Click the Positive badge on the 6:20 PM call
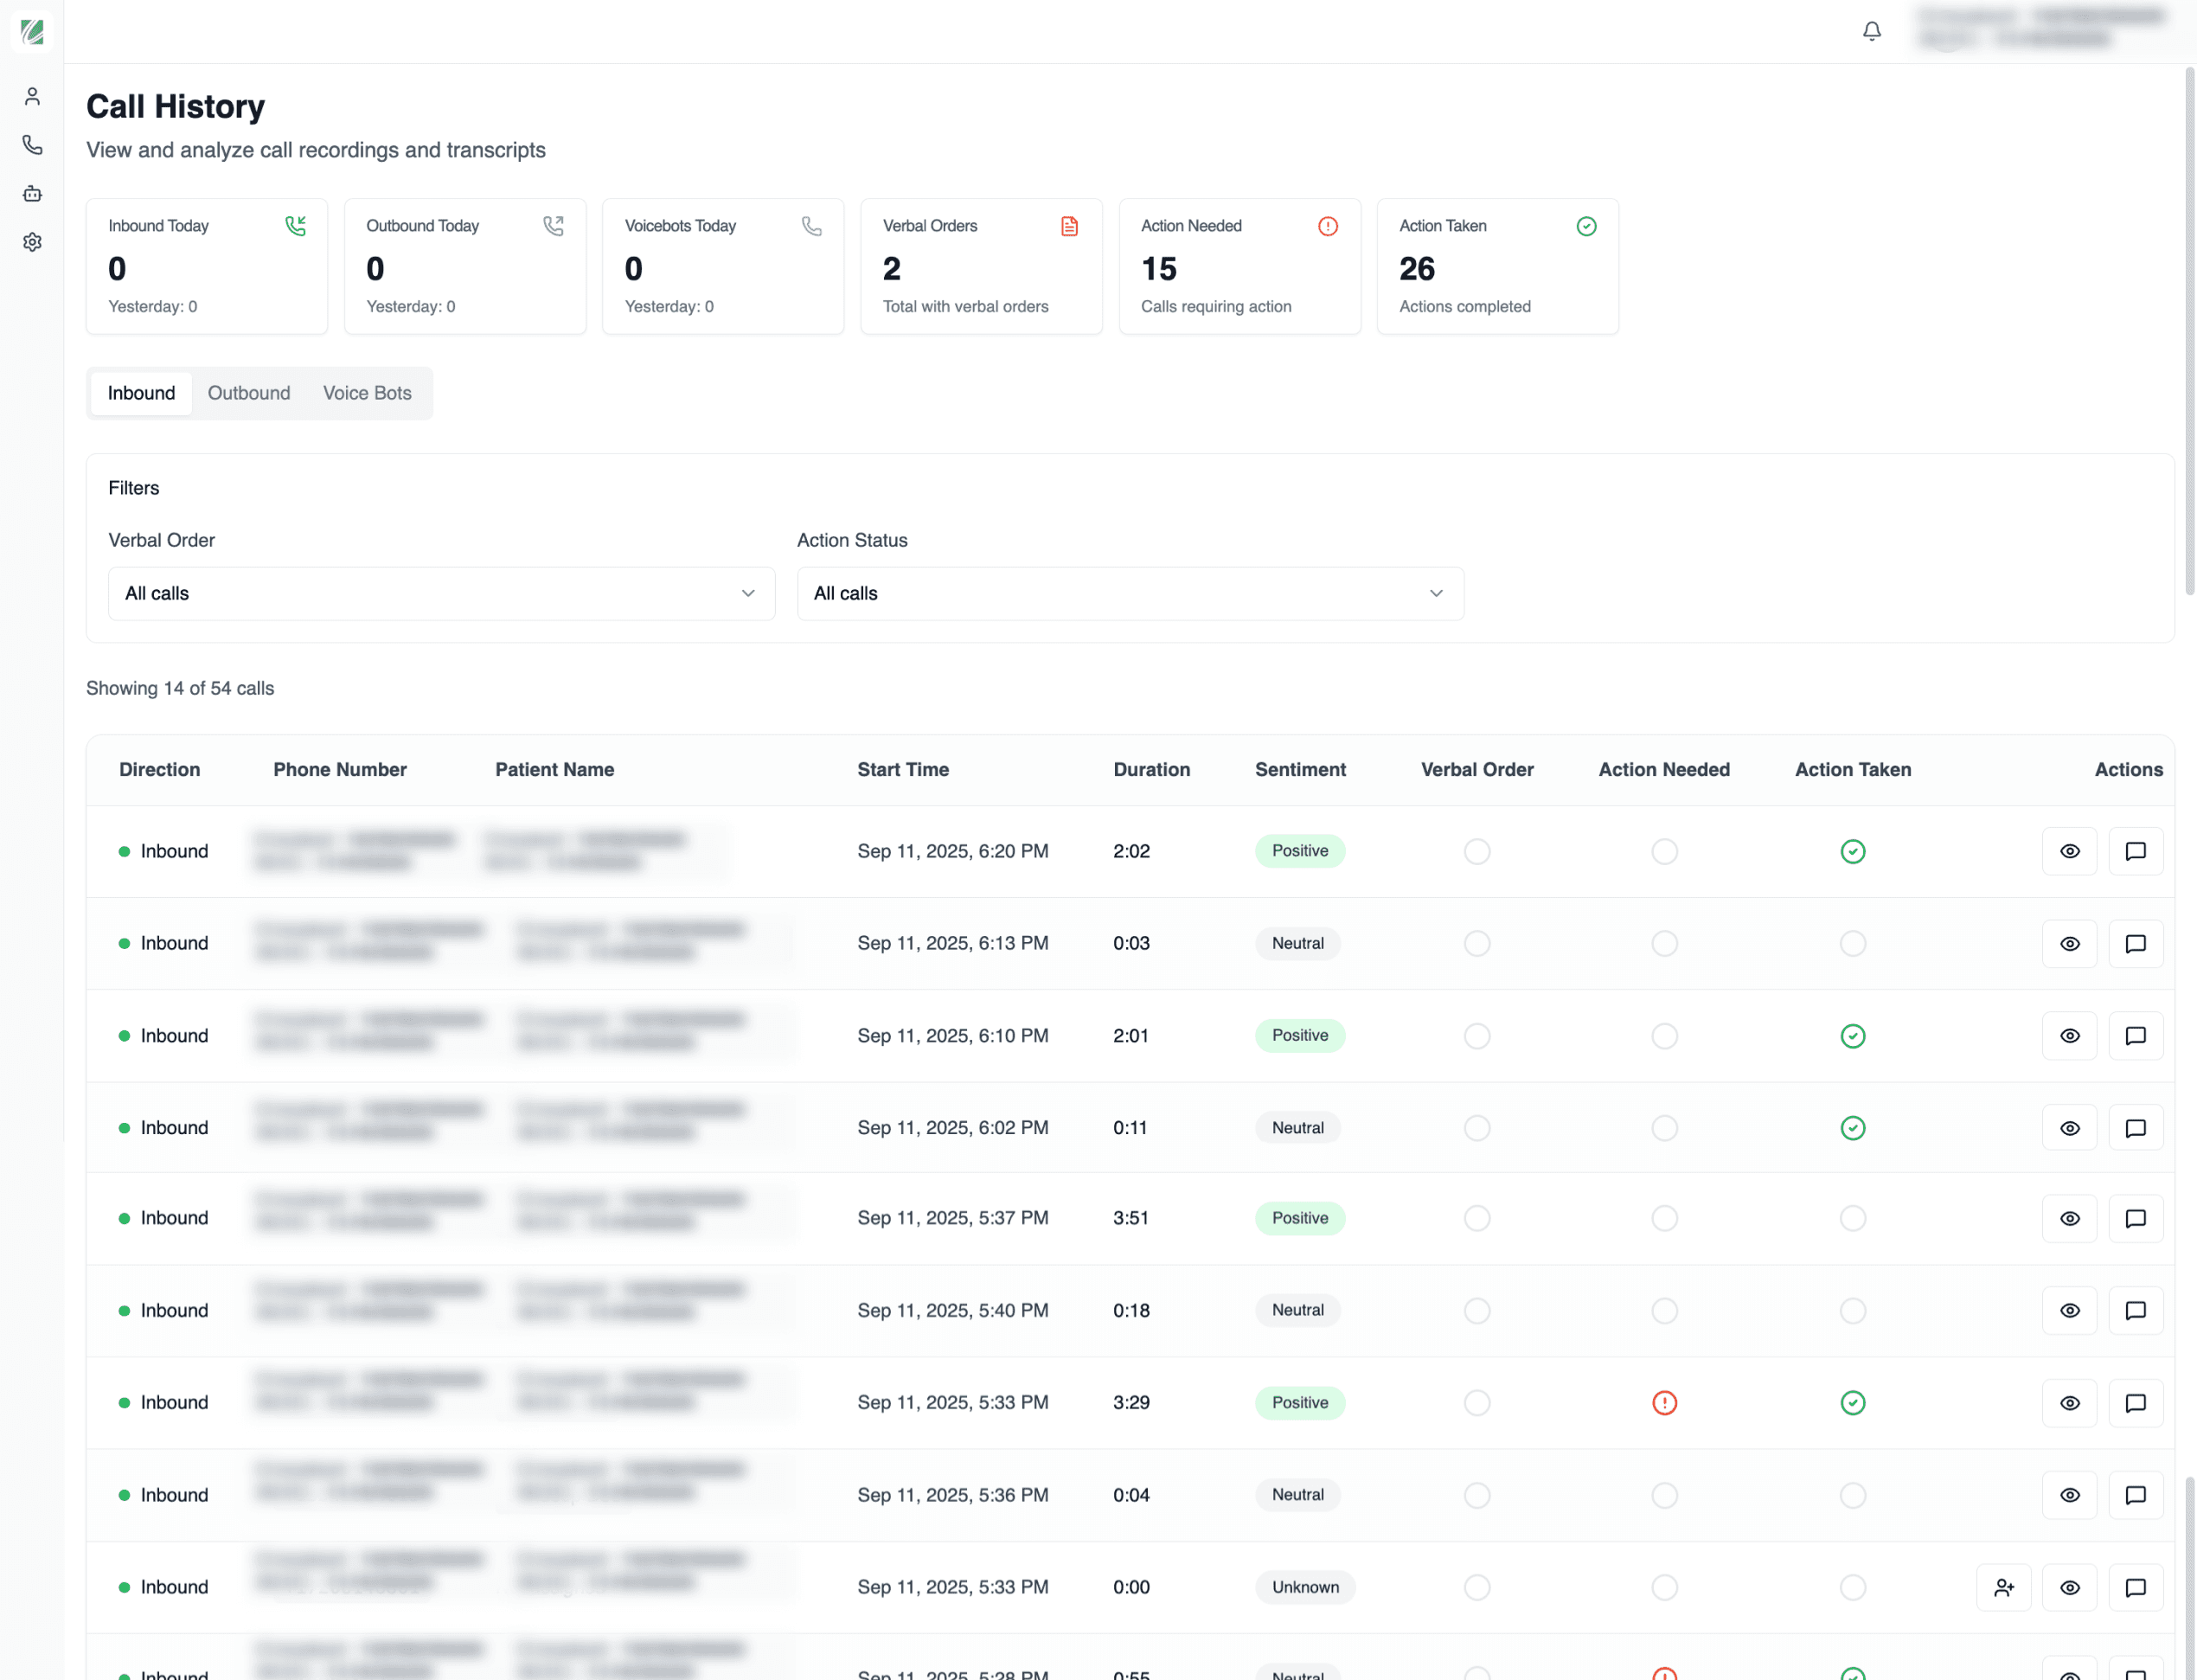 (1300, 851)
